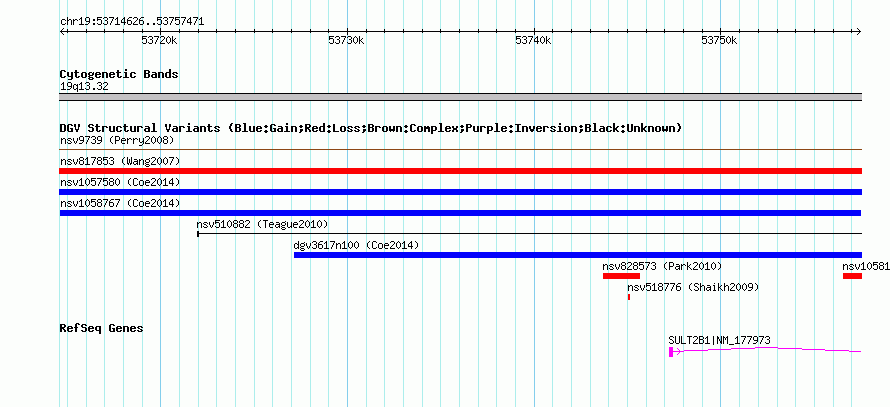
Task: Click the gray 19q13.32 cytogenetic band bar
Action: [461, 97]
